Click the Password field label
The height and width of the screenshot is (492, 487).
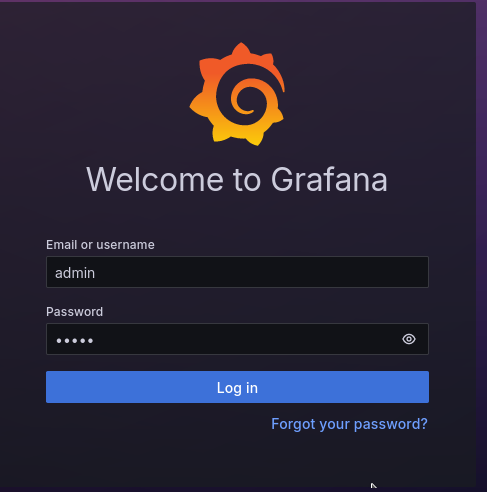[x=74, y=312]
